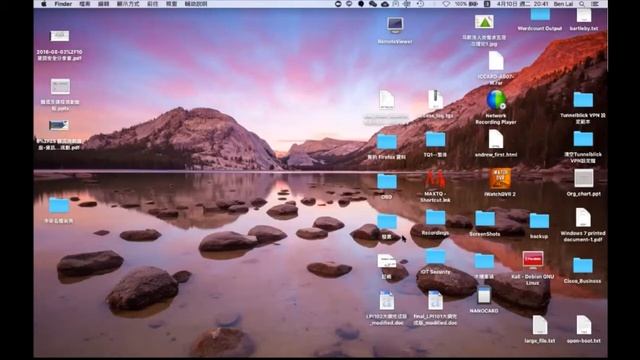Viewport: 640px width, 360px height.
Task: Open Network Recording Player icon
Action: [x=496, y=100]
